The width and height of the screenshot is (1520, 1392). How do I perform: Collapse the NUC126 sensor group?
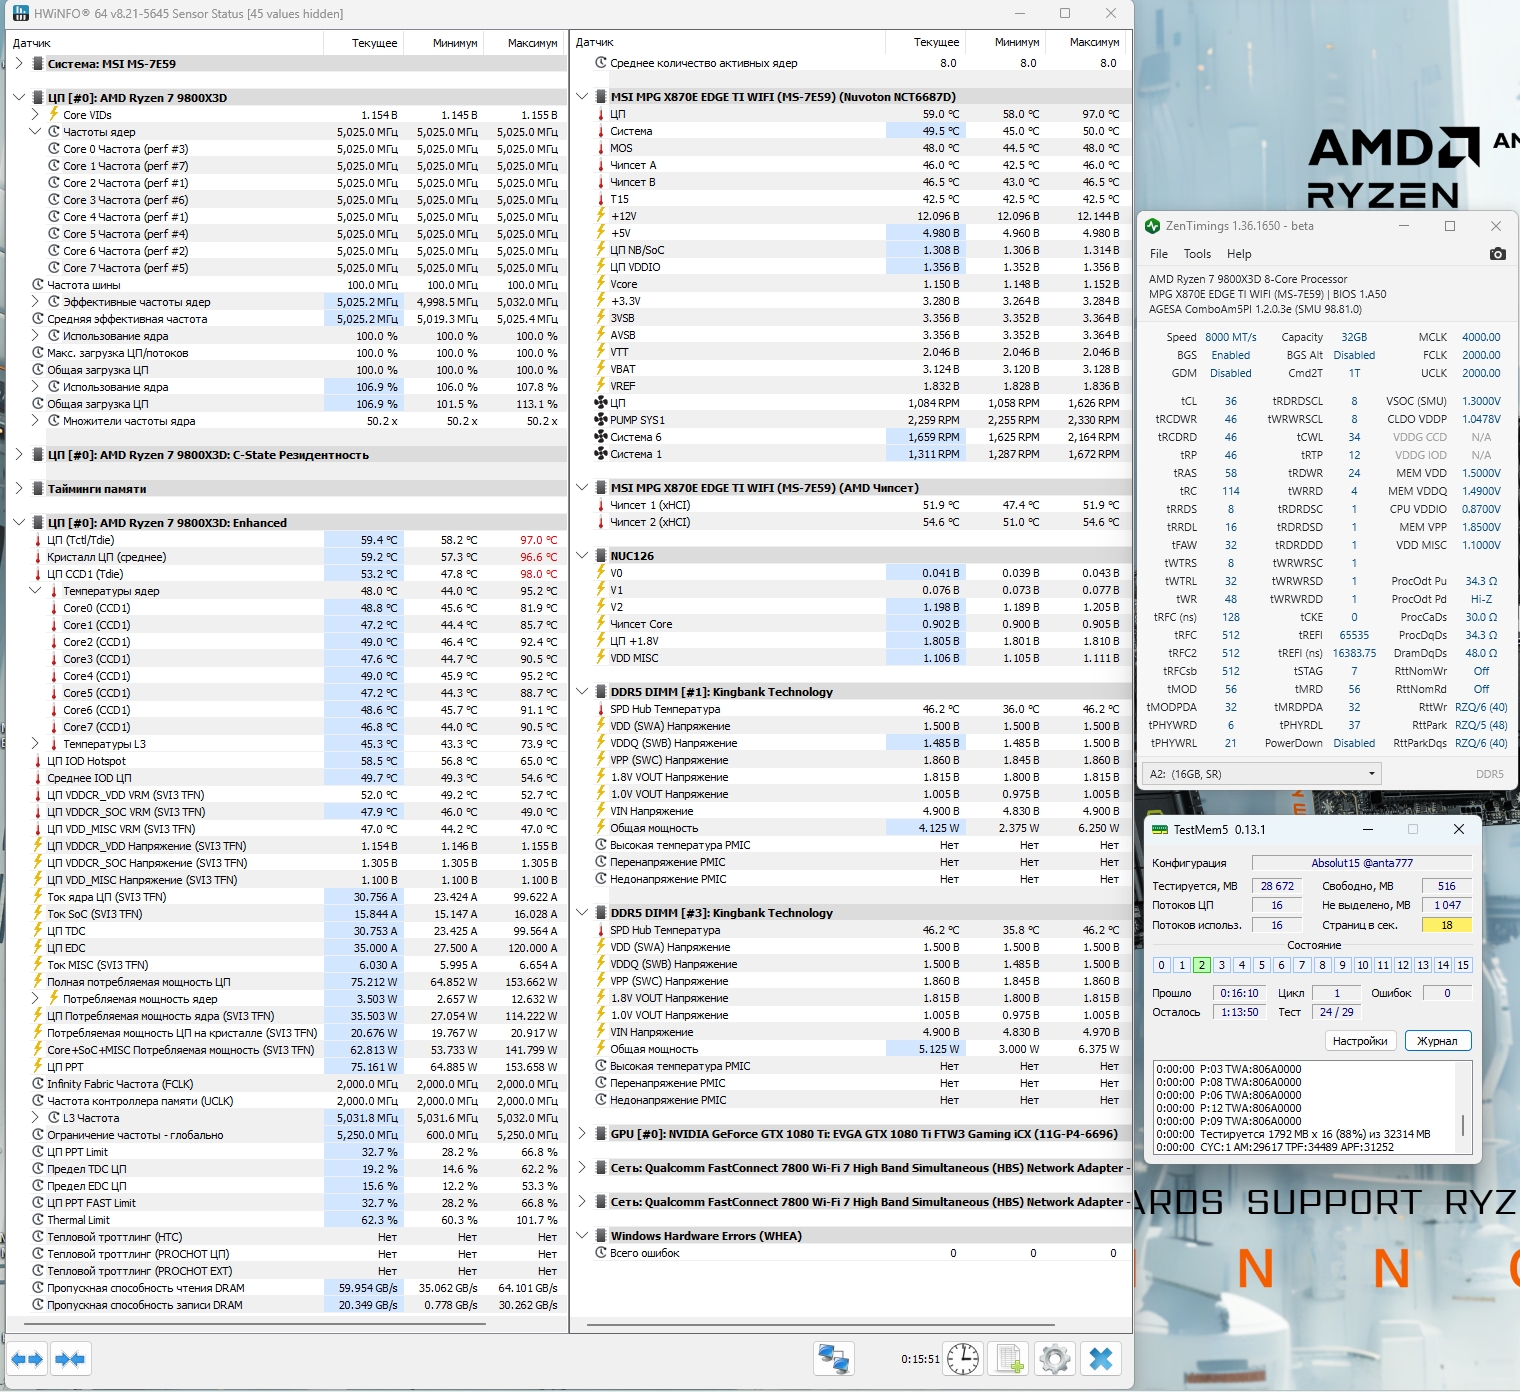(x=582, y=556)
